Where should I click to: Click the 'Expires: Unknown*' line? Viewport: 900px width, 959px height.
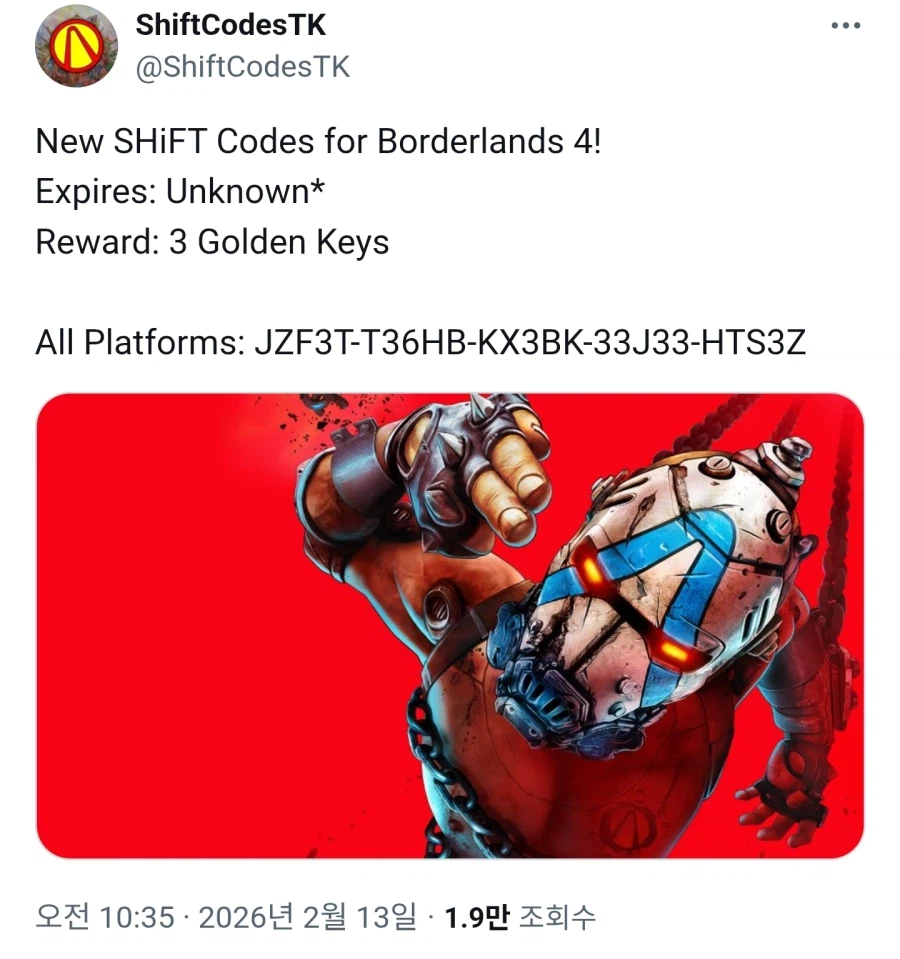pyautogui.click(x=180, y=192)
